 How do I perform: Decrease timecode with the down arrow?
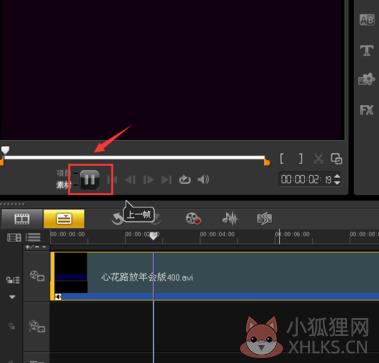tap(337, 183)
